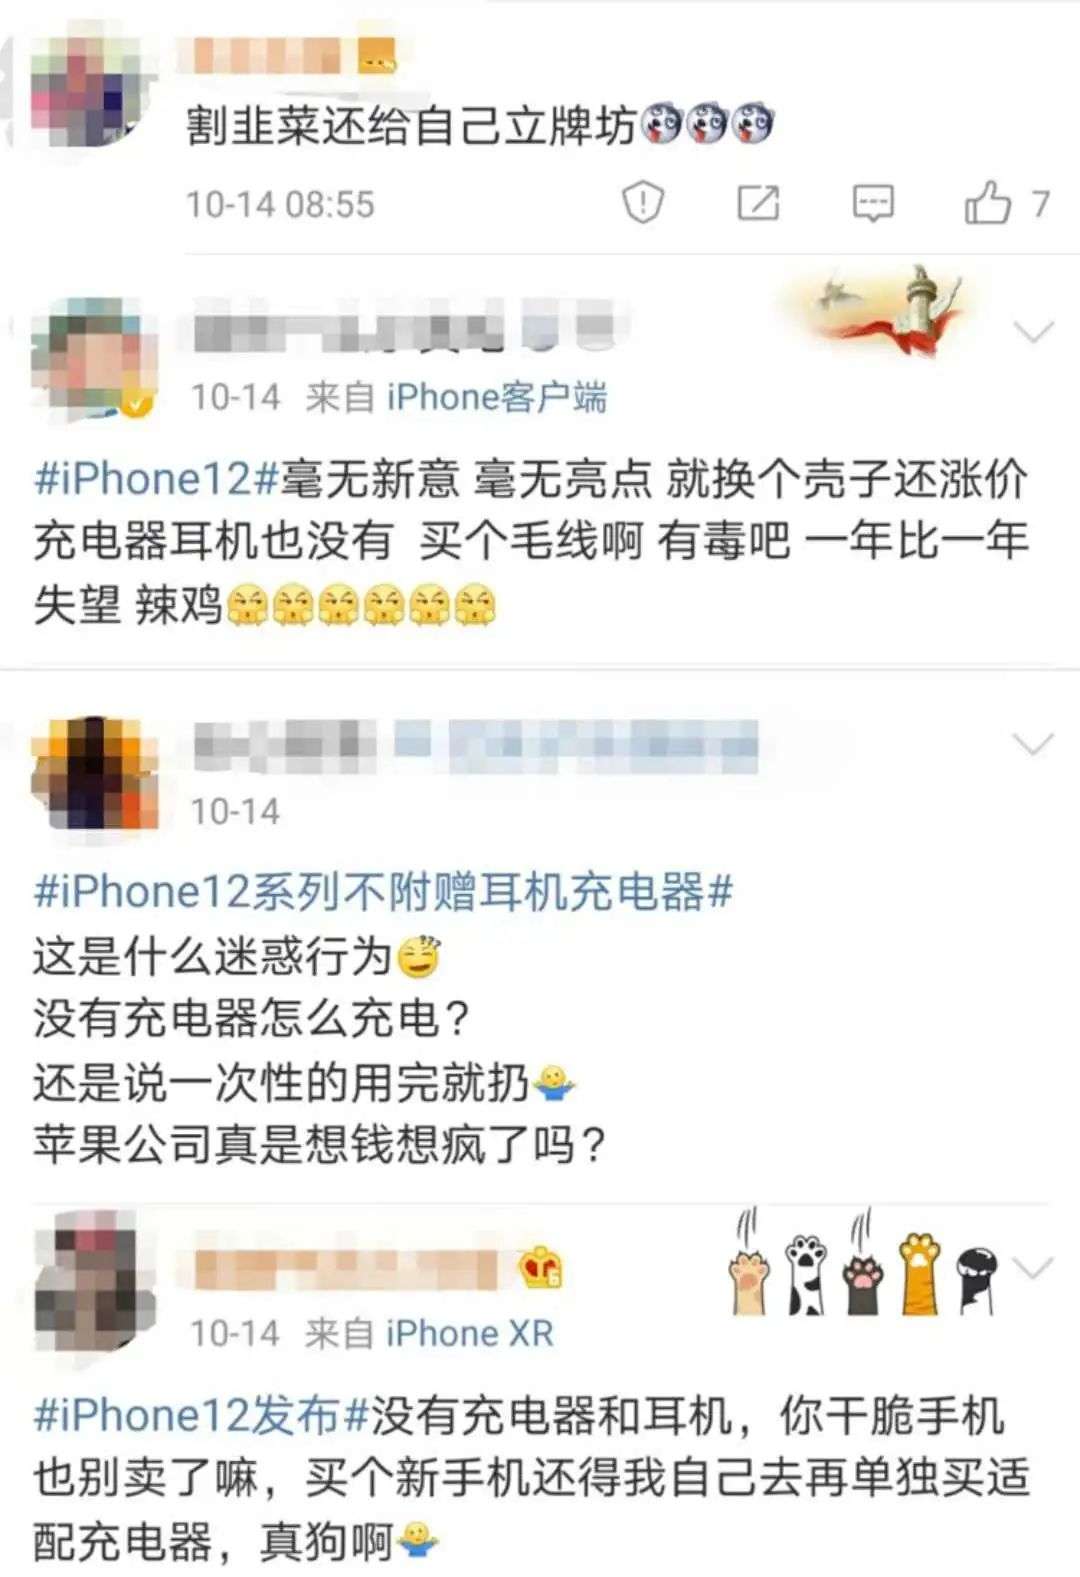Image resolution: width=1080 pixels, height=1577 pixels.
Task: Expand options chevron on fourth post
Action: [1033, 1267]
